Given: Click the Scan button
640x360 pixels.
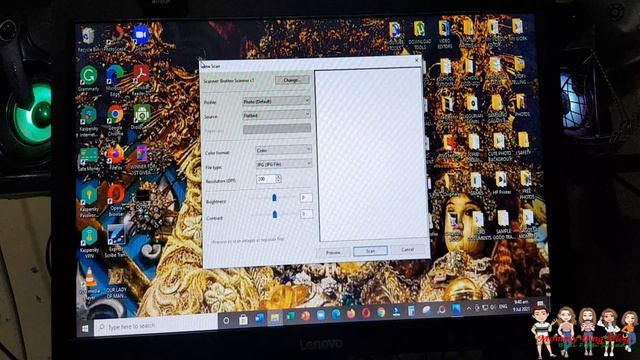Looking at the screenshot, I should 370,251.
